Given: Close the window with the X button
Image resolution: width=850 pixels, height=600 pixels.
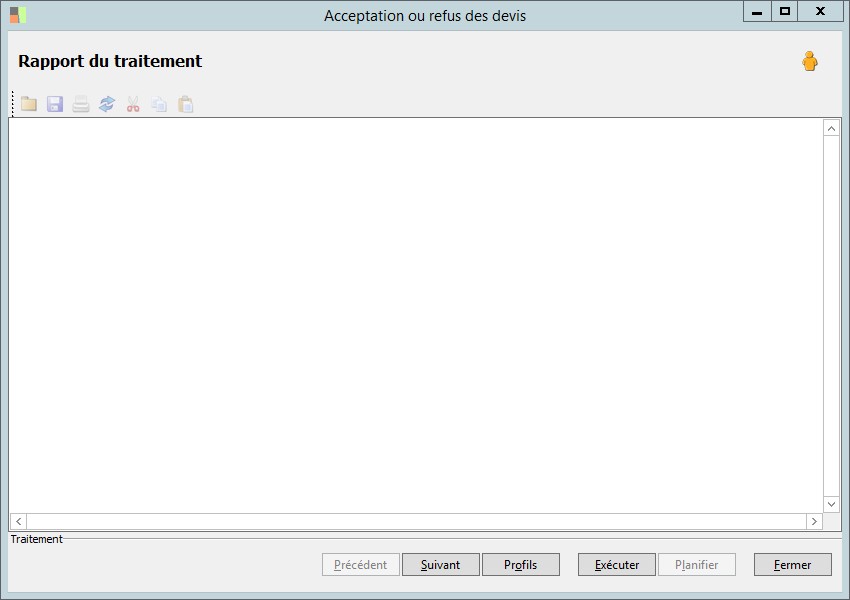Looking at the screenshot, I should tap(820, 12).
